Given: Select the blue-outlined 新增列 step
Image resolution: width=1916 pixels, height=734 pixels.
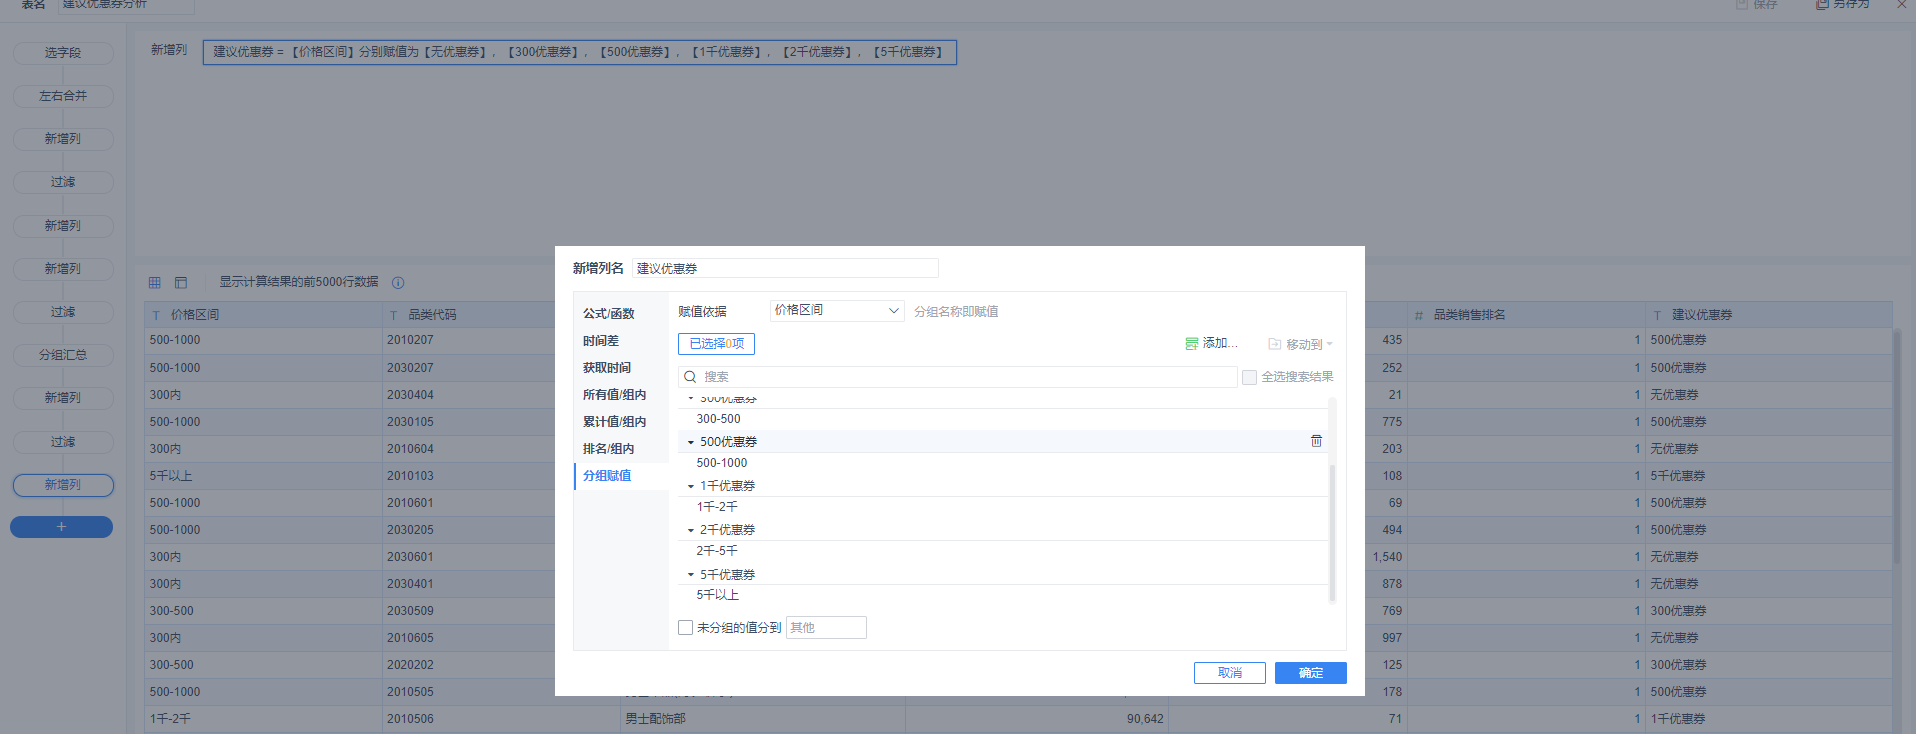Looking at the screenshot, I should tap(63, 485).
